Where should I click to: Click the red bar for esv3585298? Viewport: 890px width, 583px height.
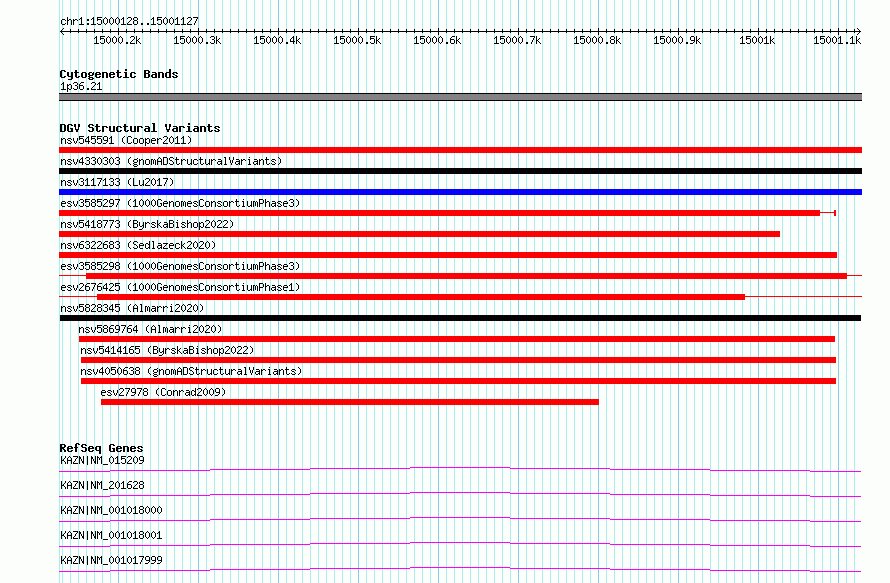coord(467,276)
